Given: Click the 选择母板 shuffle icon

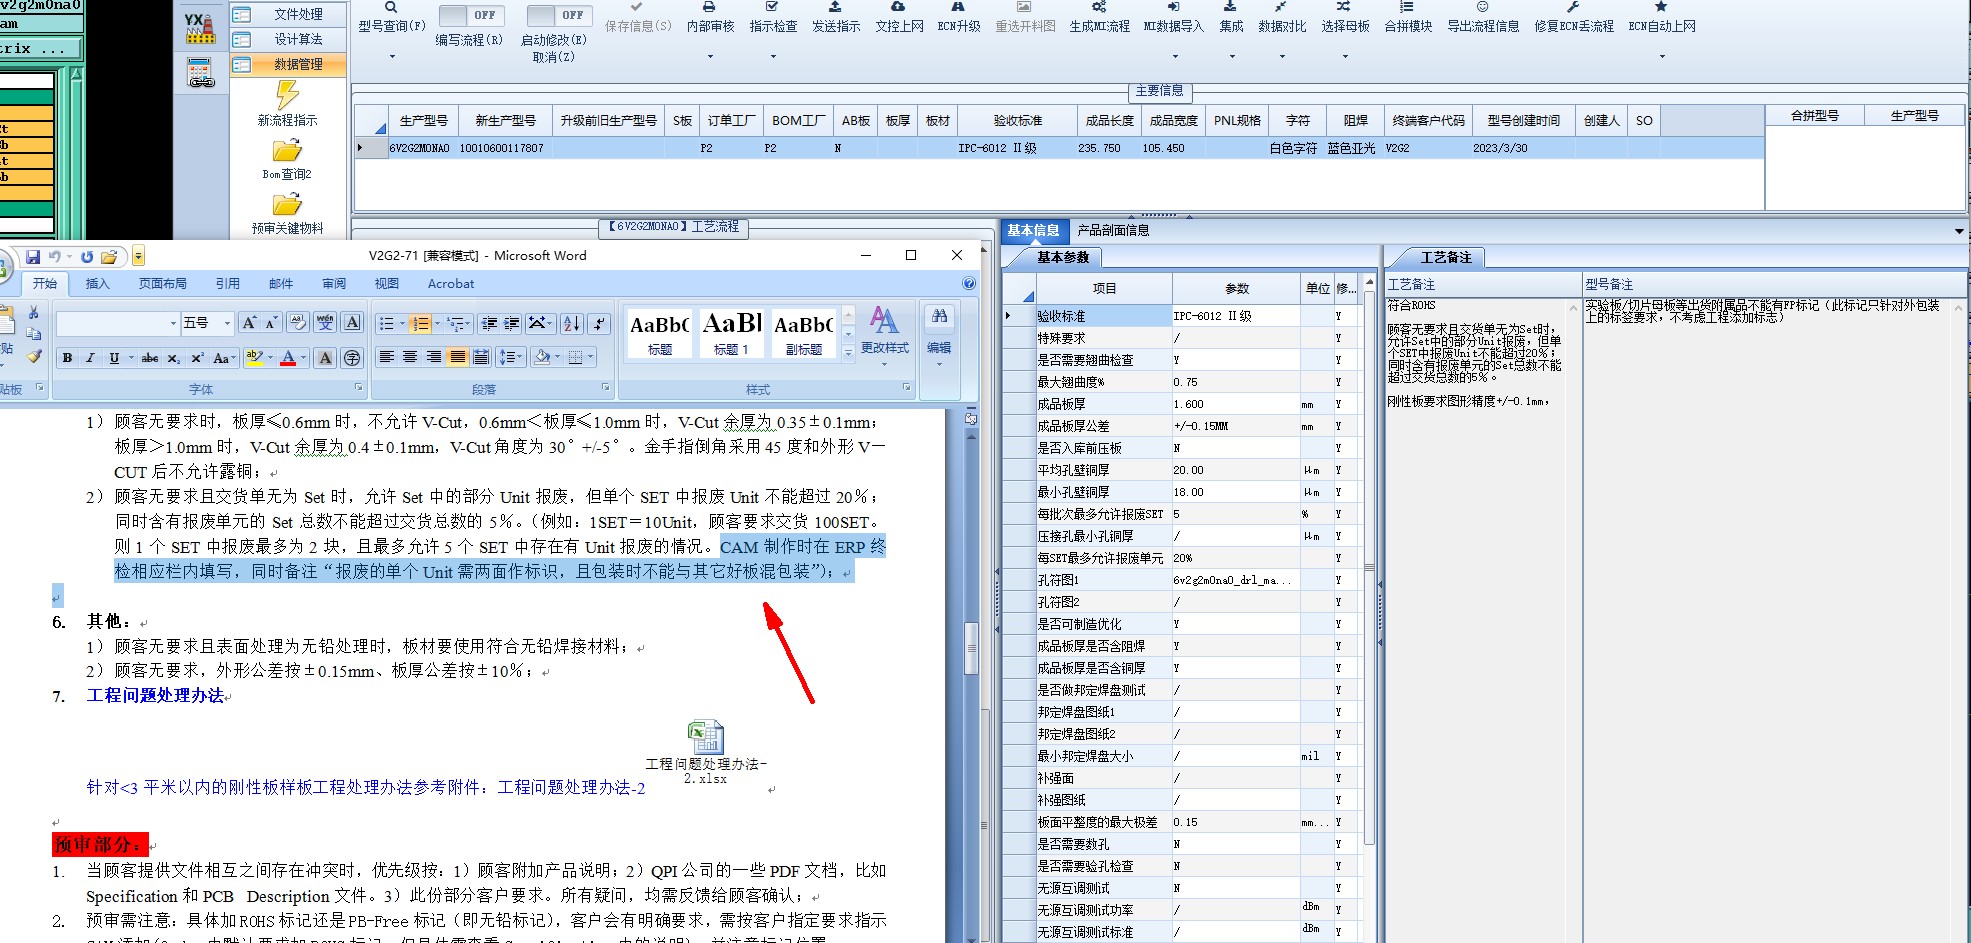Looking at the screenshot, I should coord(1344,7).
